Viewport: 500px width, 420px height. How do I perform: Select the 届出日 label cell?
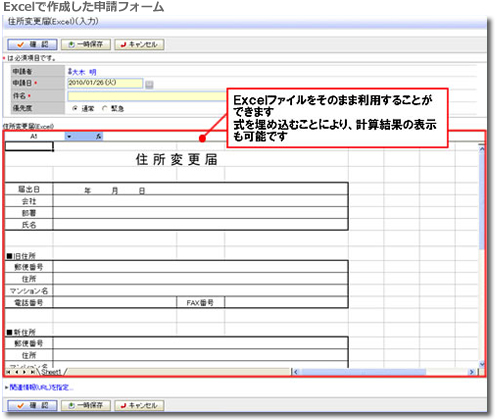[x=29, y=189]
